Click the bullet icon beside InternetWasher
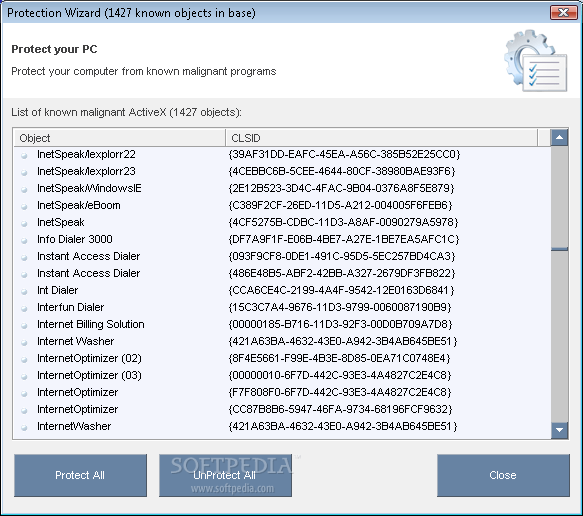This screenshot has width=583, height=516. [24, 428]
